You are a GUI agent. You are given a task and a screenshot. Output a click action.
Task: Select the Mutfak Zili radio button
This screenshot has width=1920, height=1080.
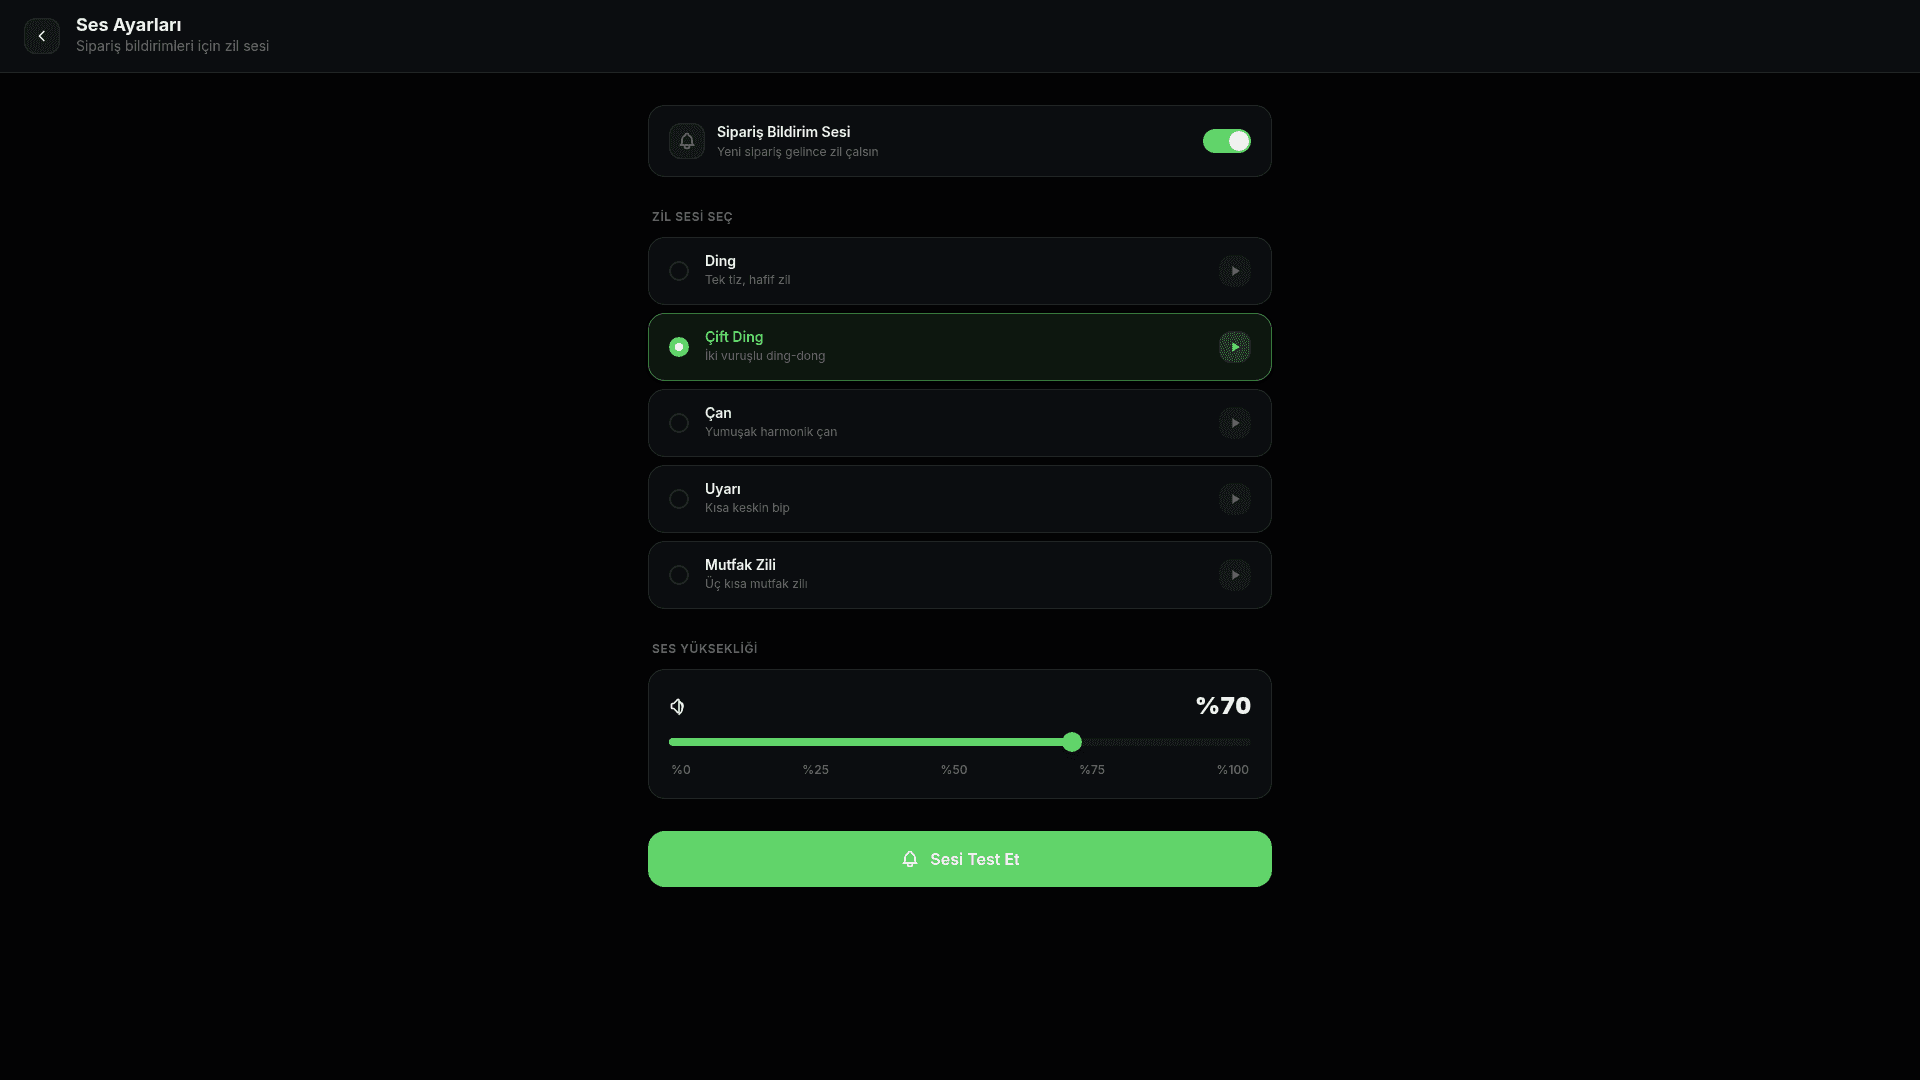point(679,575)
